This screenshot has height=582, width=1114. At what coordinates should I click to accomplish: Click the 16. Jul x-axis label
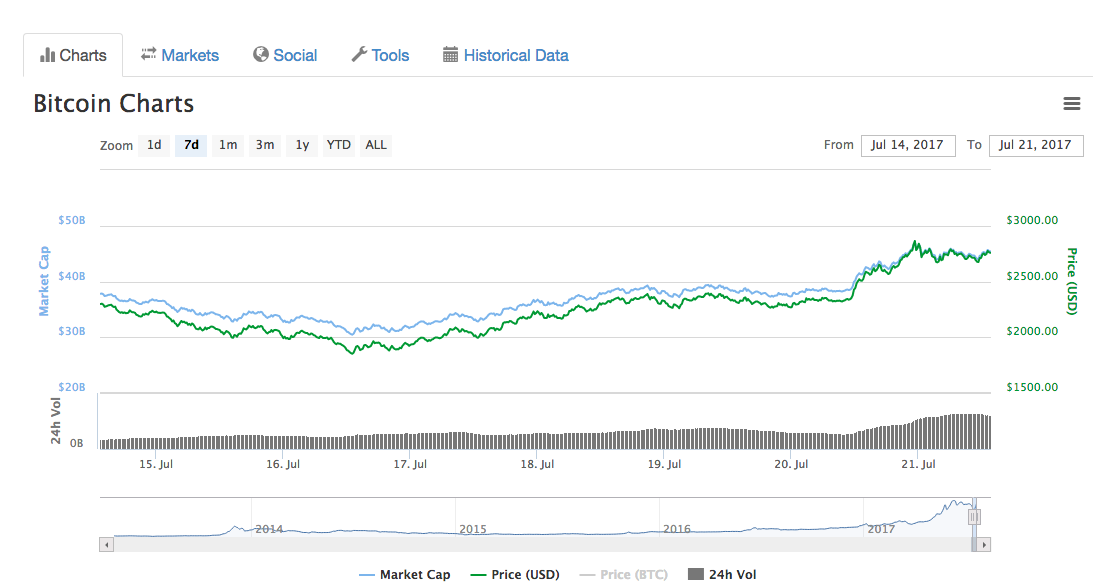tap(283, 464)
